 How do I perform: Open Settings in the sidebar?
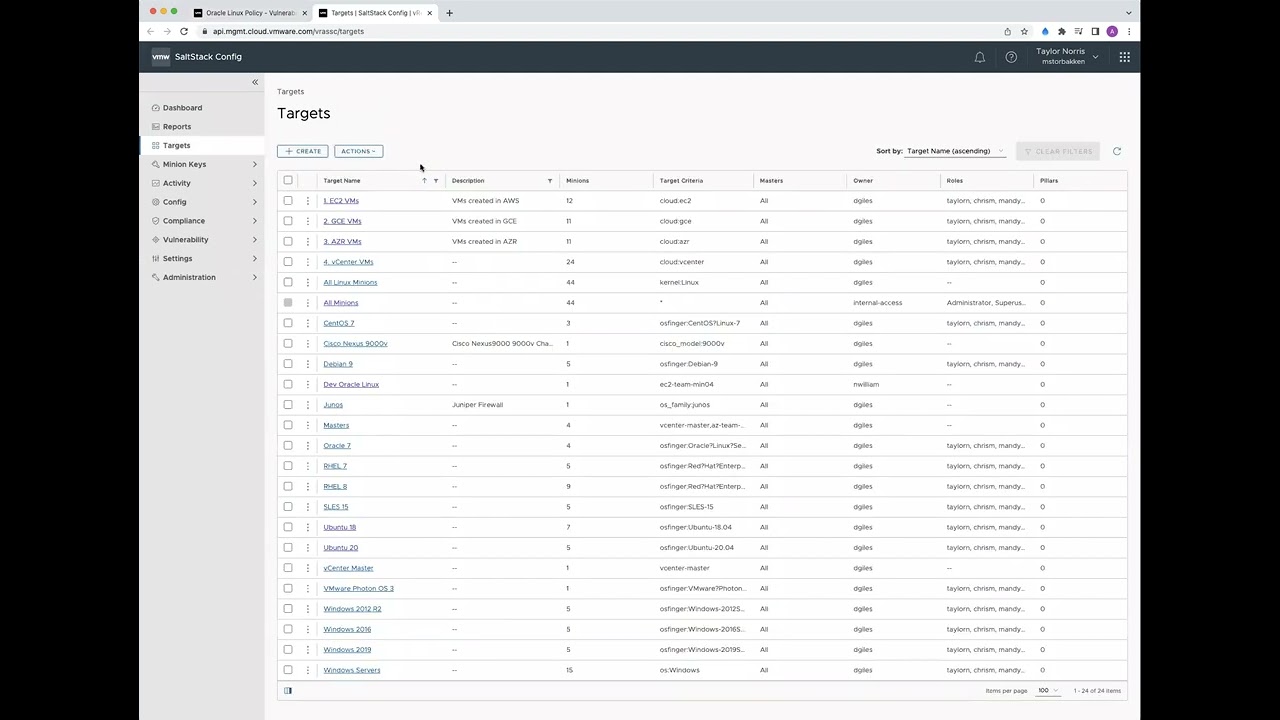pos(177,258)
